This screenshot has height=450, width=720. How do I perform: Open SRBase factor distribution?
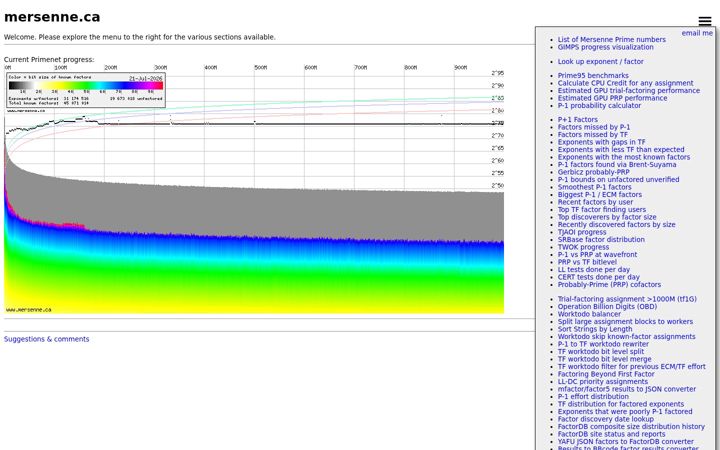click(601, 239)
